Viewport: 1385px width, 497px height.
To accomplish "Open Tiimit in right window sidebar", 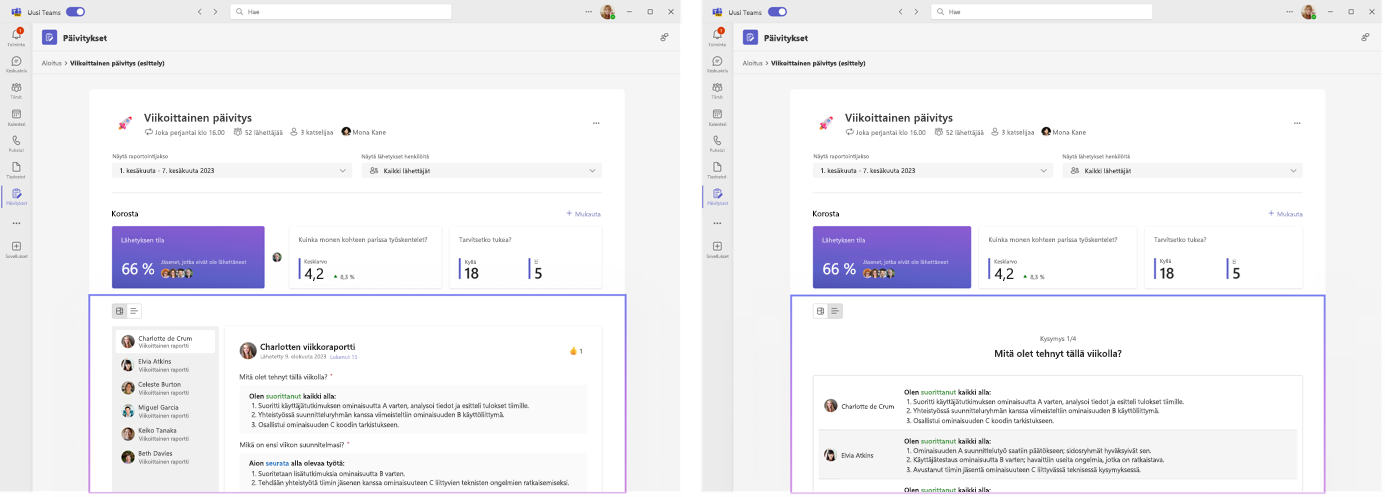I will coord(717,90).
